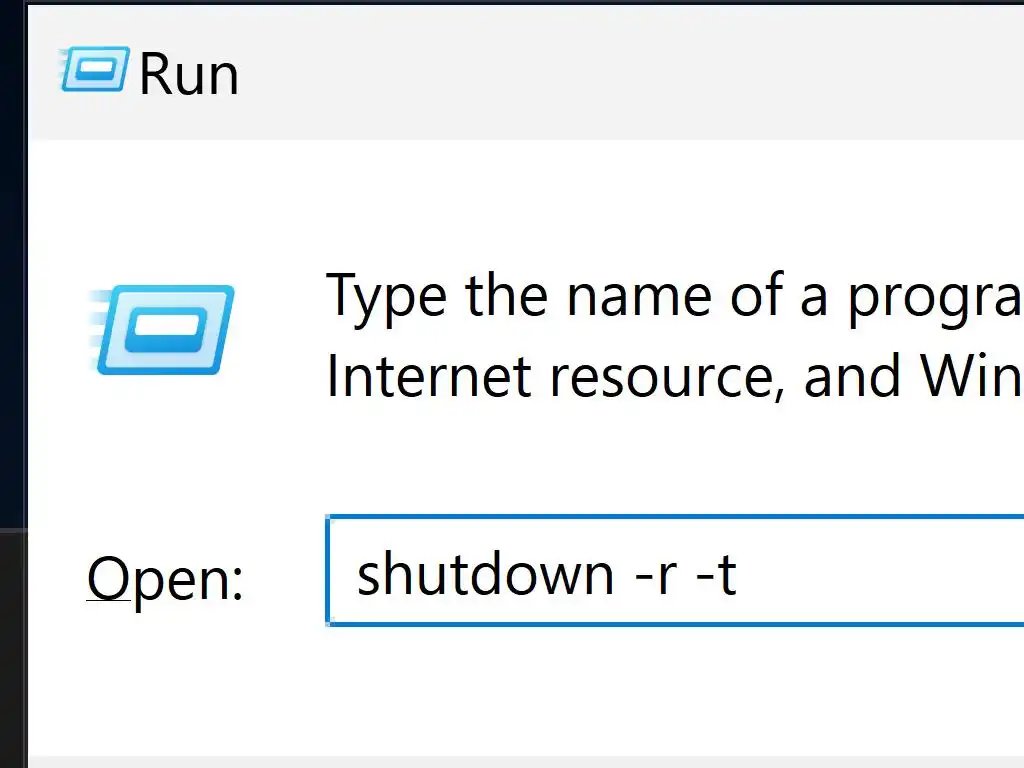Click empty title bar area right of Run

[x=627, y=72]
